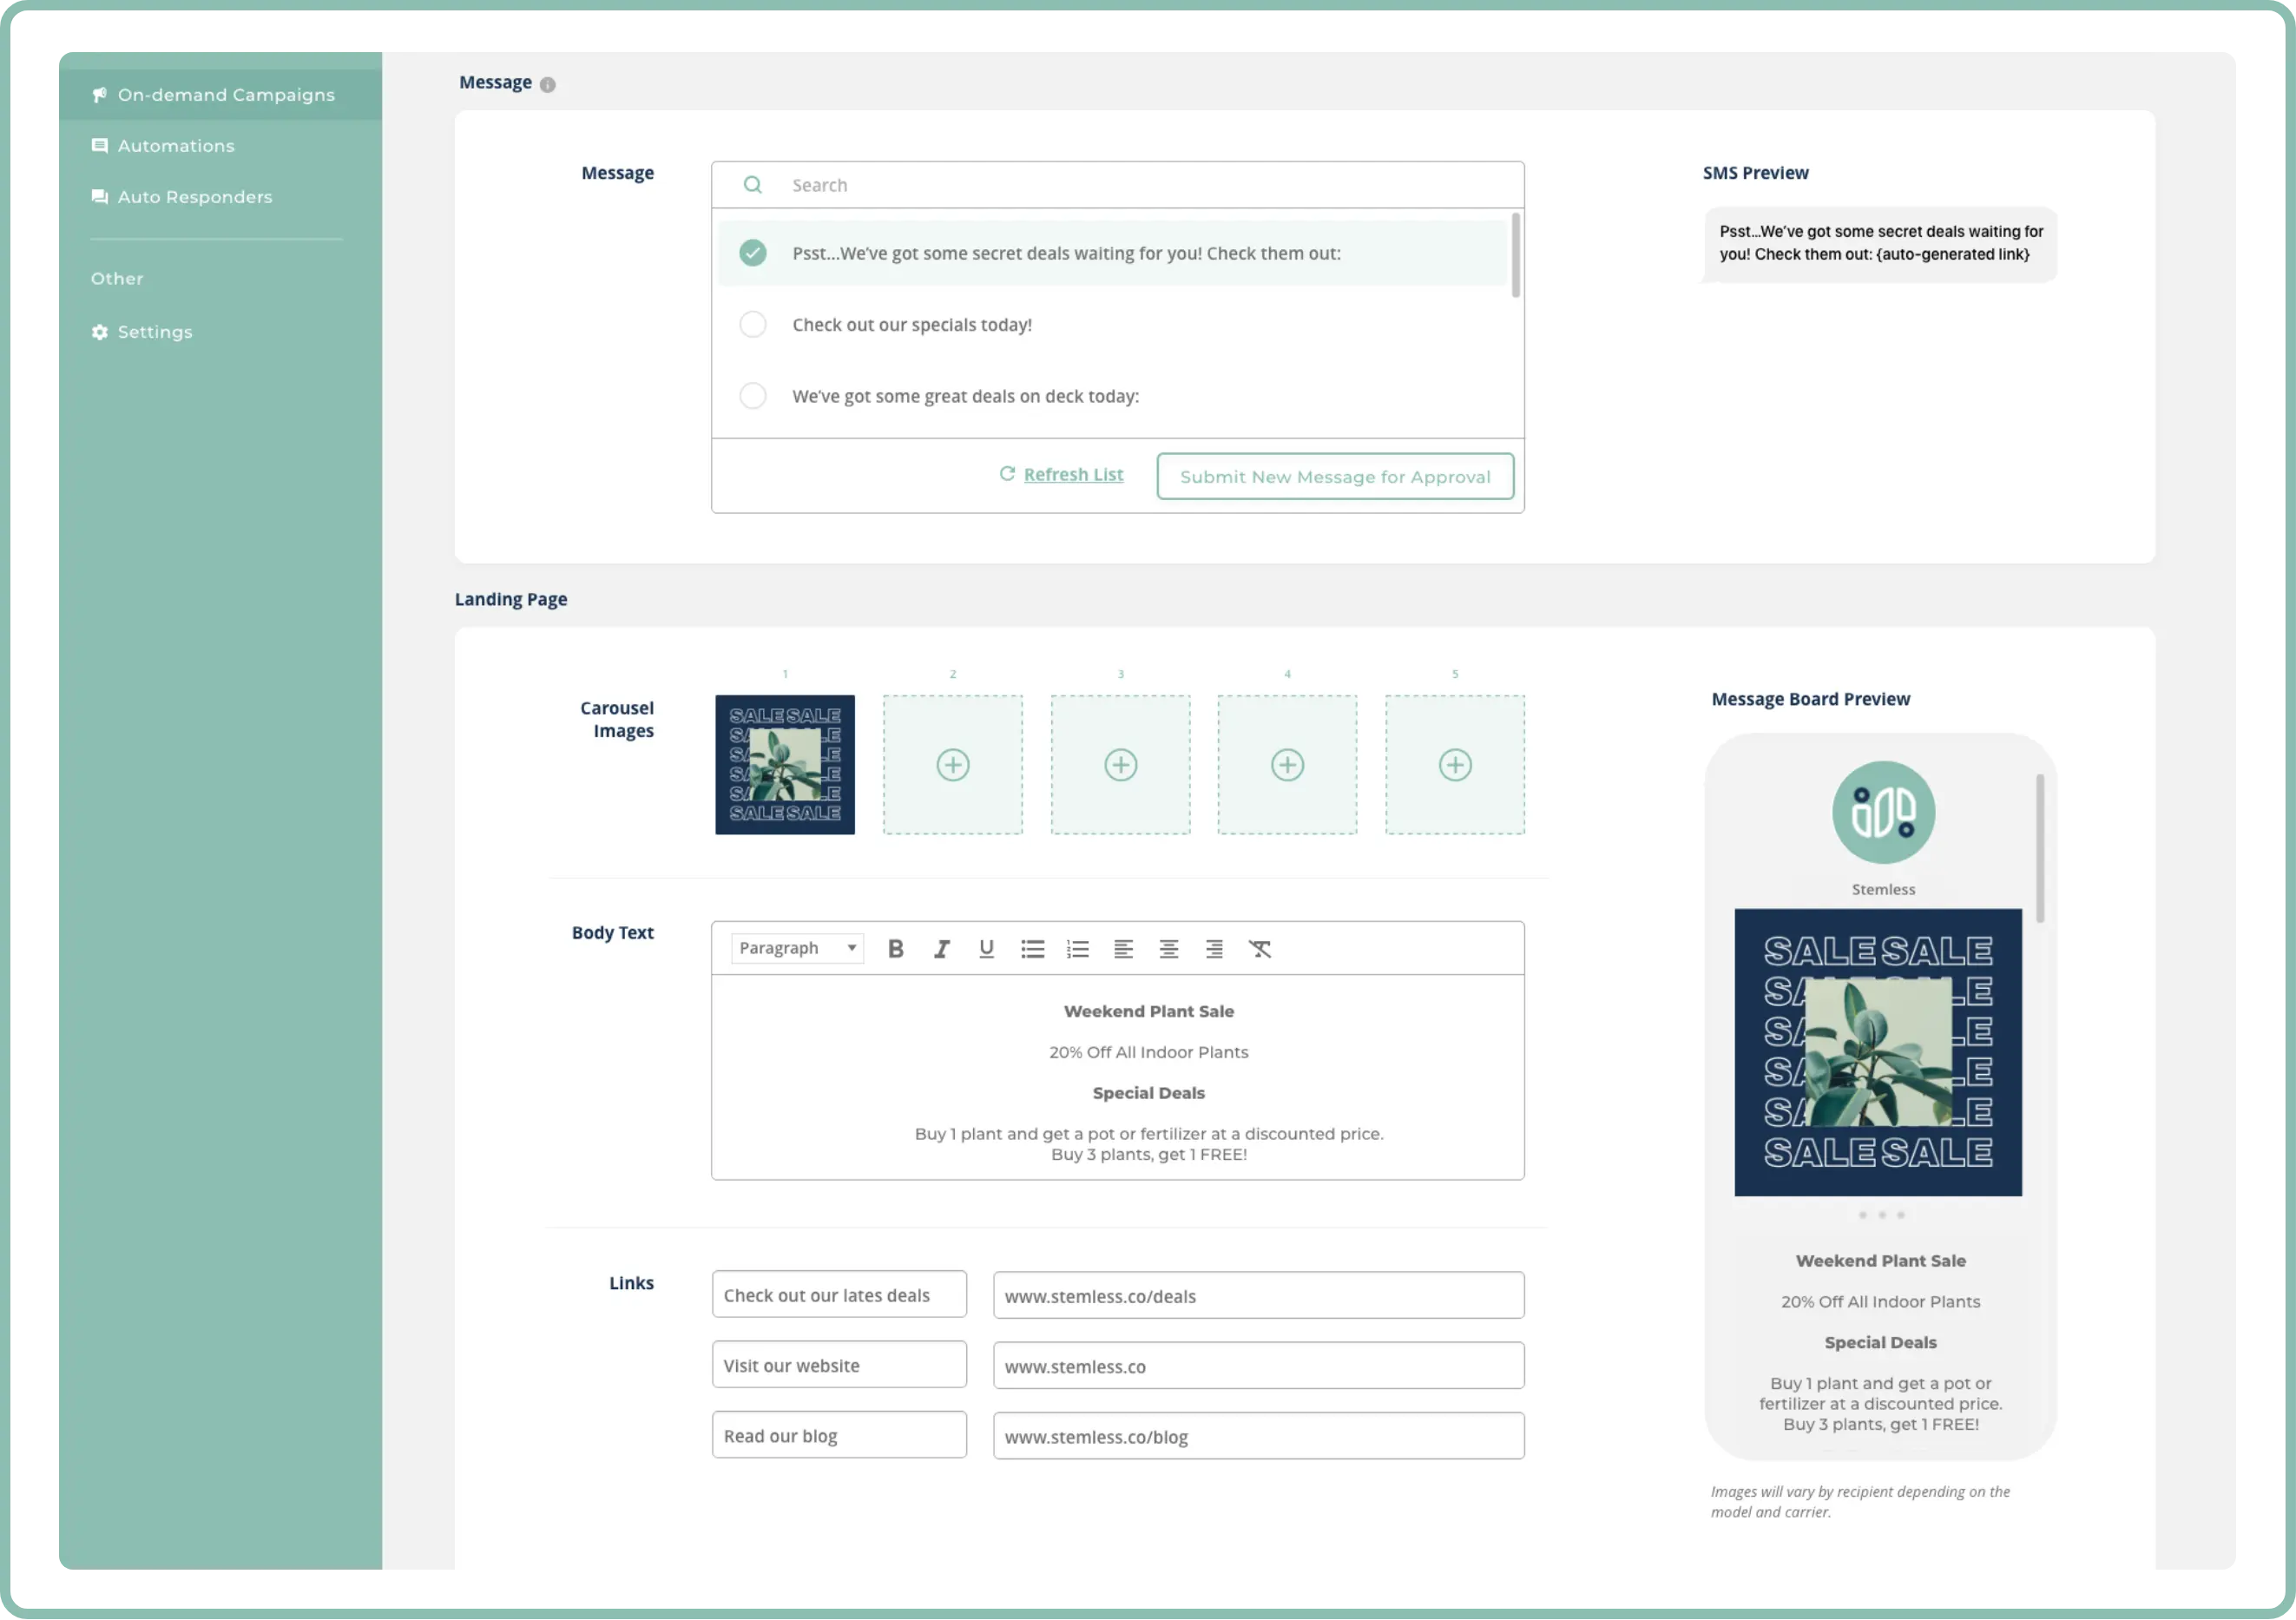This screenshot has width=2296, height=1620.
Task: Open the Settings menu item
Action: click(155, 330)
